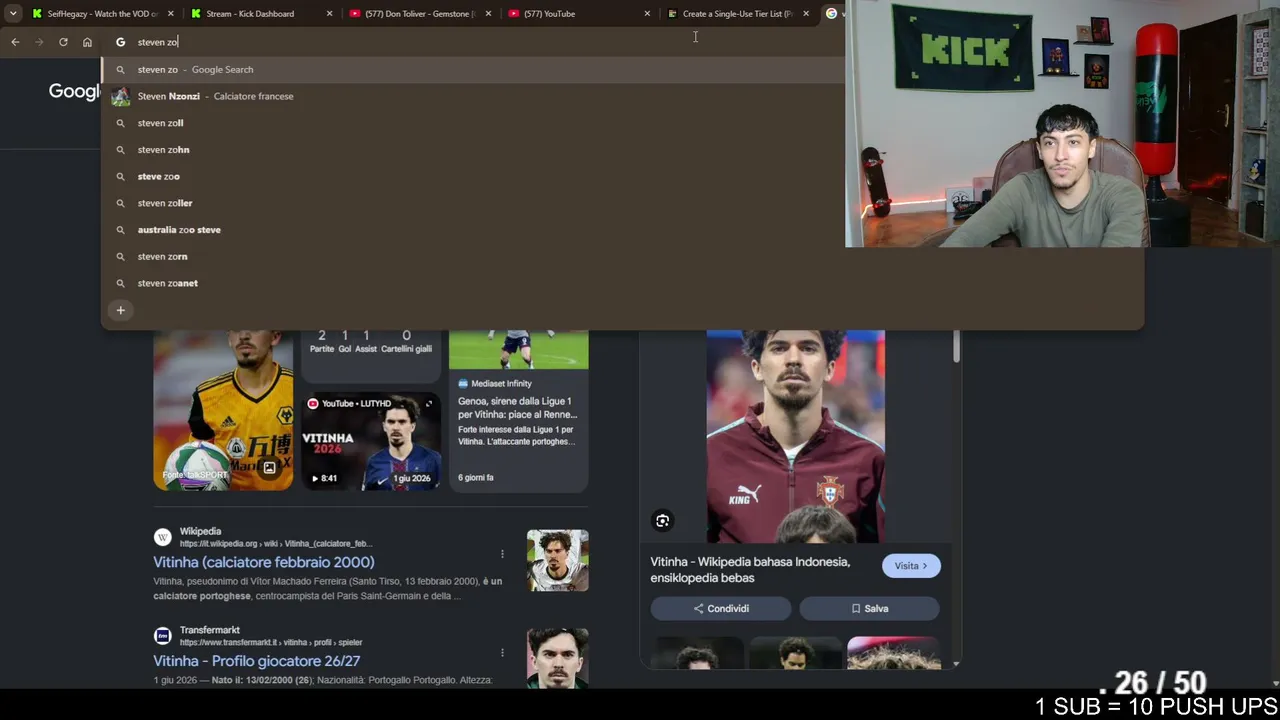Open the Wikipedia result options menu

(x=502, y=554)
